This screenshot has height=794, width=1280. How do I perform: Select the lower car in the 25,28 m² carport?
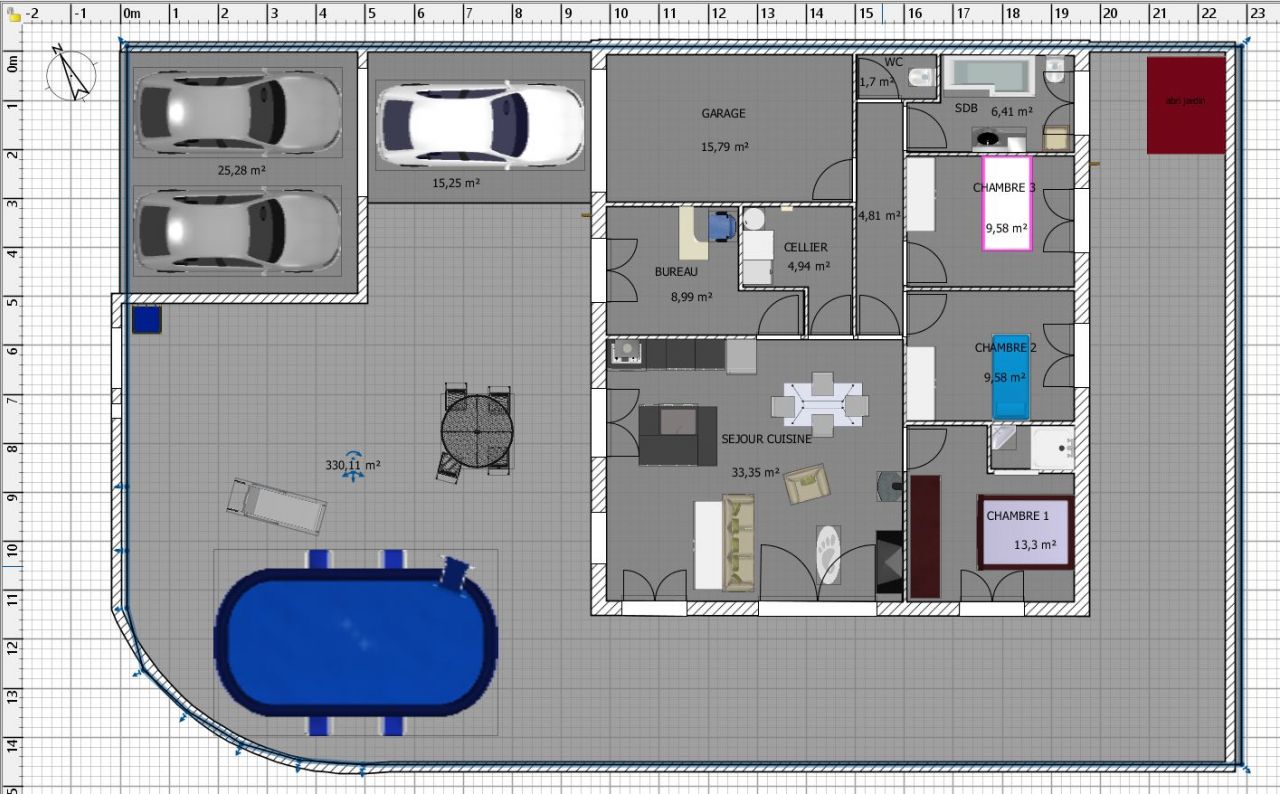click(x=237, y=229)
